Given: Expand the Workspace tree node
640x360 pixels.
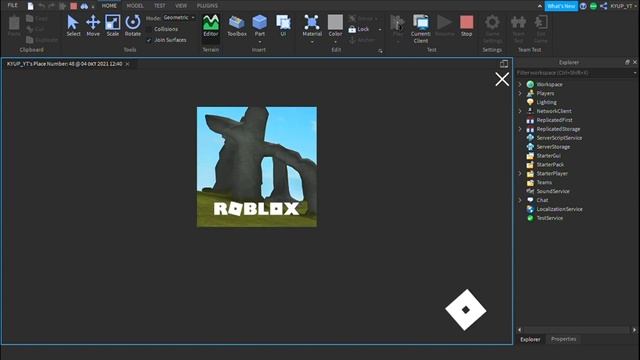Looking at the screenshot, I should (520, 84).
